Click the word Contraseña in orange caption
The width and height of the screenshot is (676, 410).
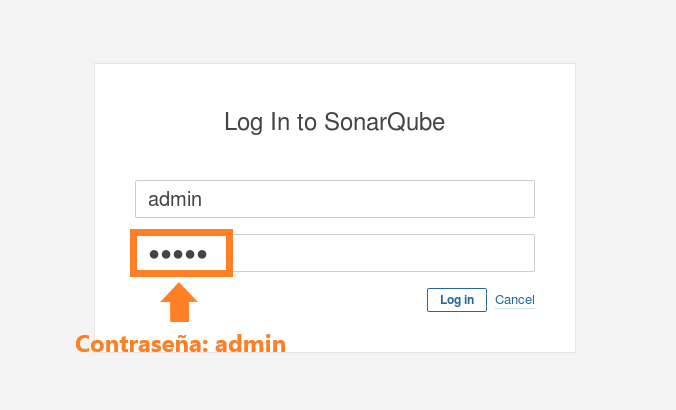tap(138, 344)
